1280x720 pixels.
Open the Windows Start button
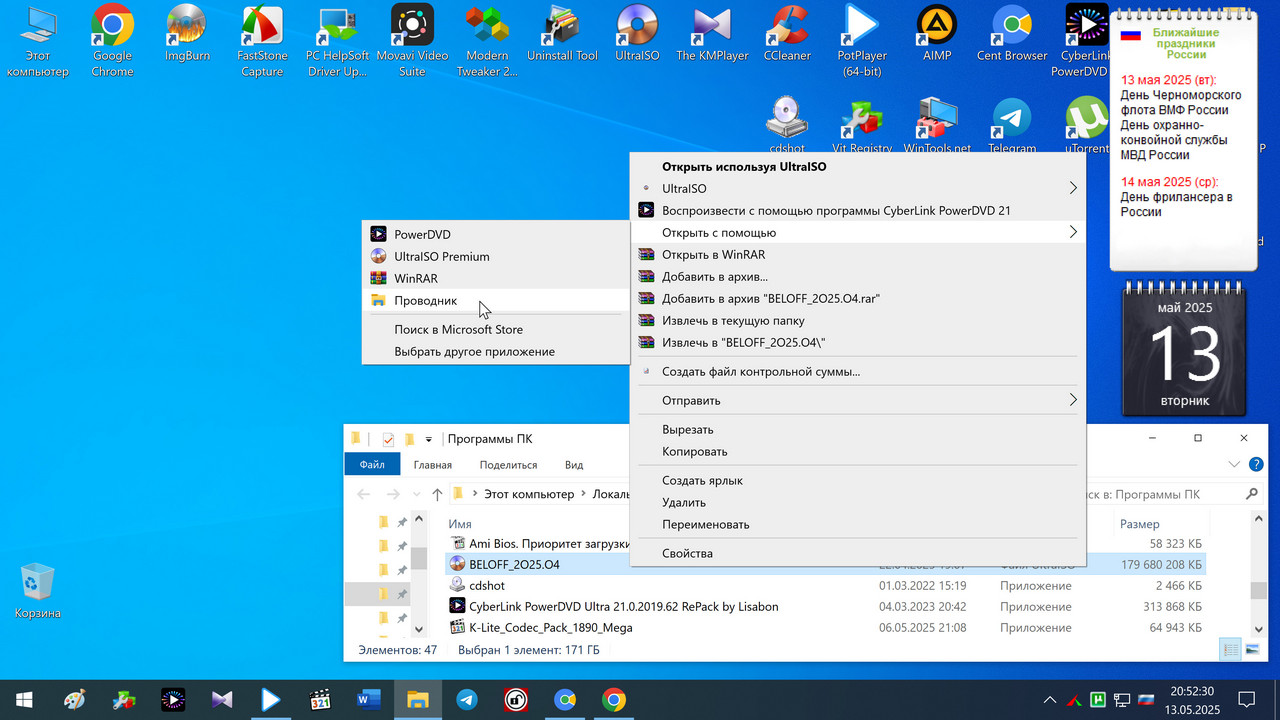point(23,700)
